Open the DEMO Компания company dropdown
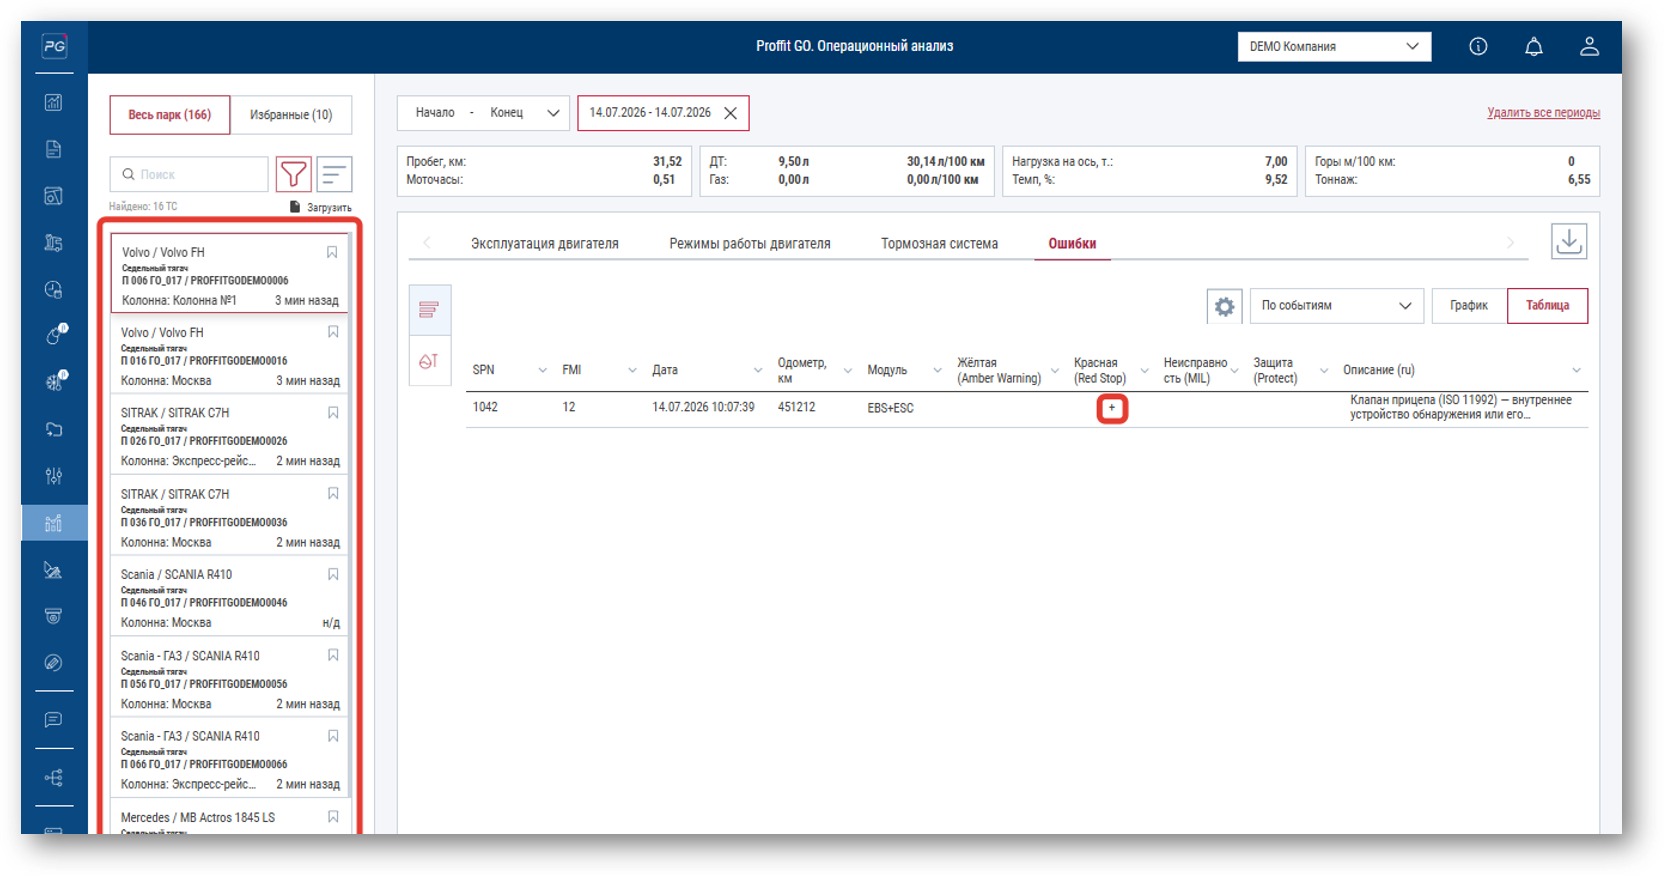Screen dimensions: 1664x876 point(1334,47)
